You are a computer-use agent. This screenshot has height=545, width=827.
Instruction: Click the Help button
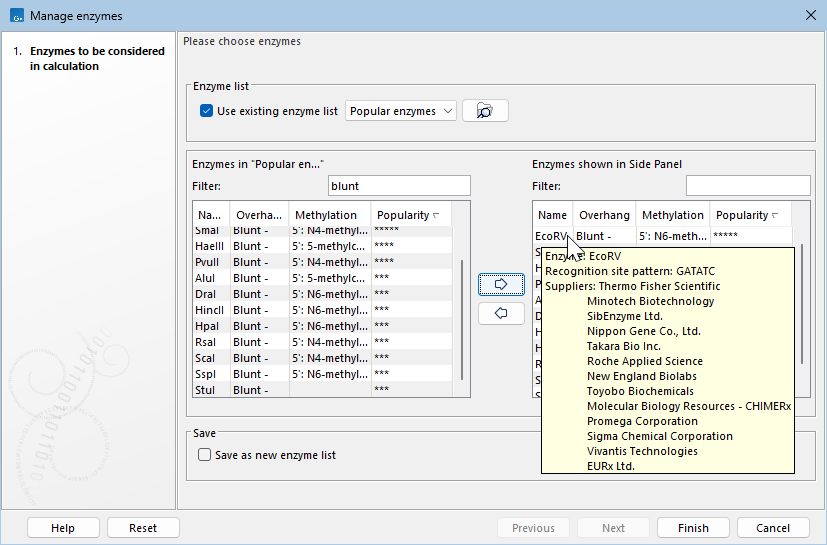63,528
